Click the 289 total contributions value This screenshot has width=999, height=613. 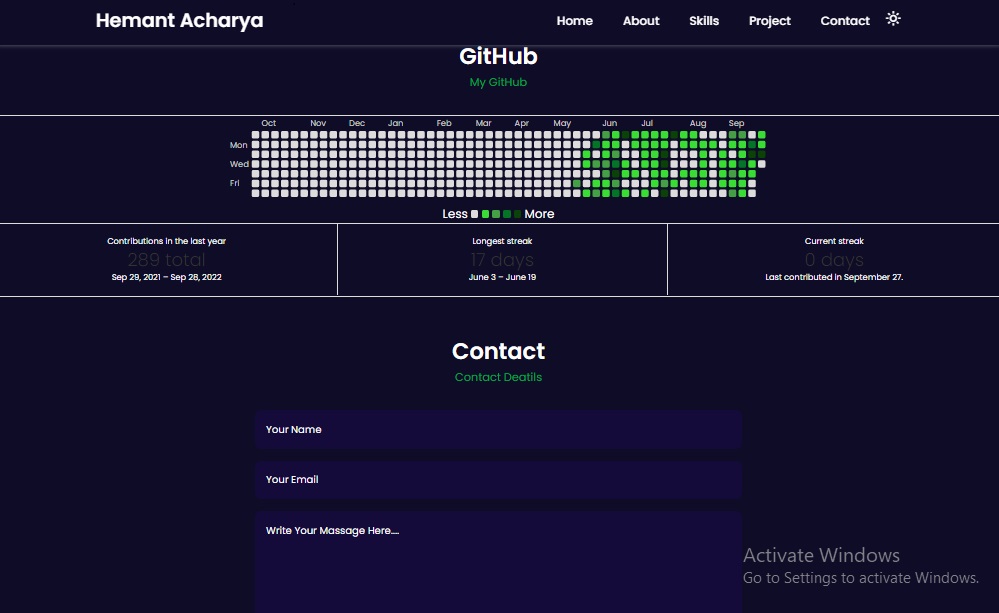pyautogui.click(x=166, y=259)
